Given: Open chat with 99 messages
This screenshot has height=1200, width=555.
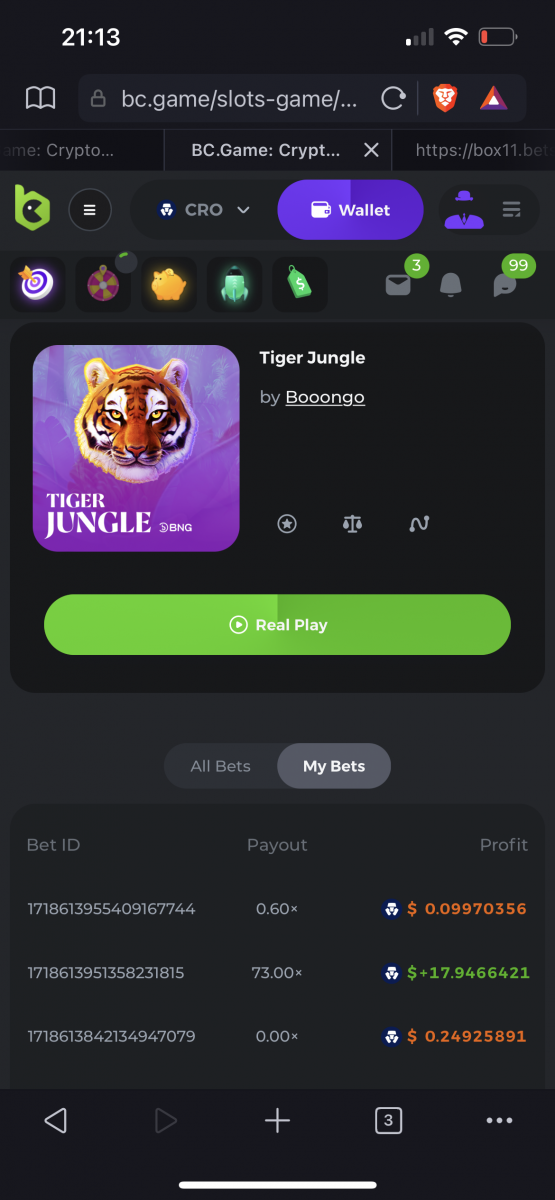Looking at the screenshot, I should tap(505, 285).
